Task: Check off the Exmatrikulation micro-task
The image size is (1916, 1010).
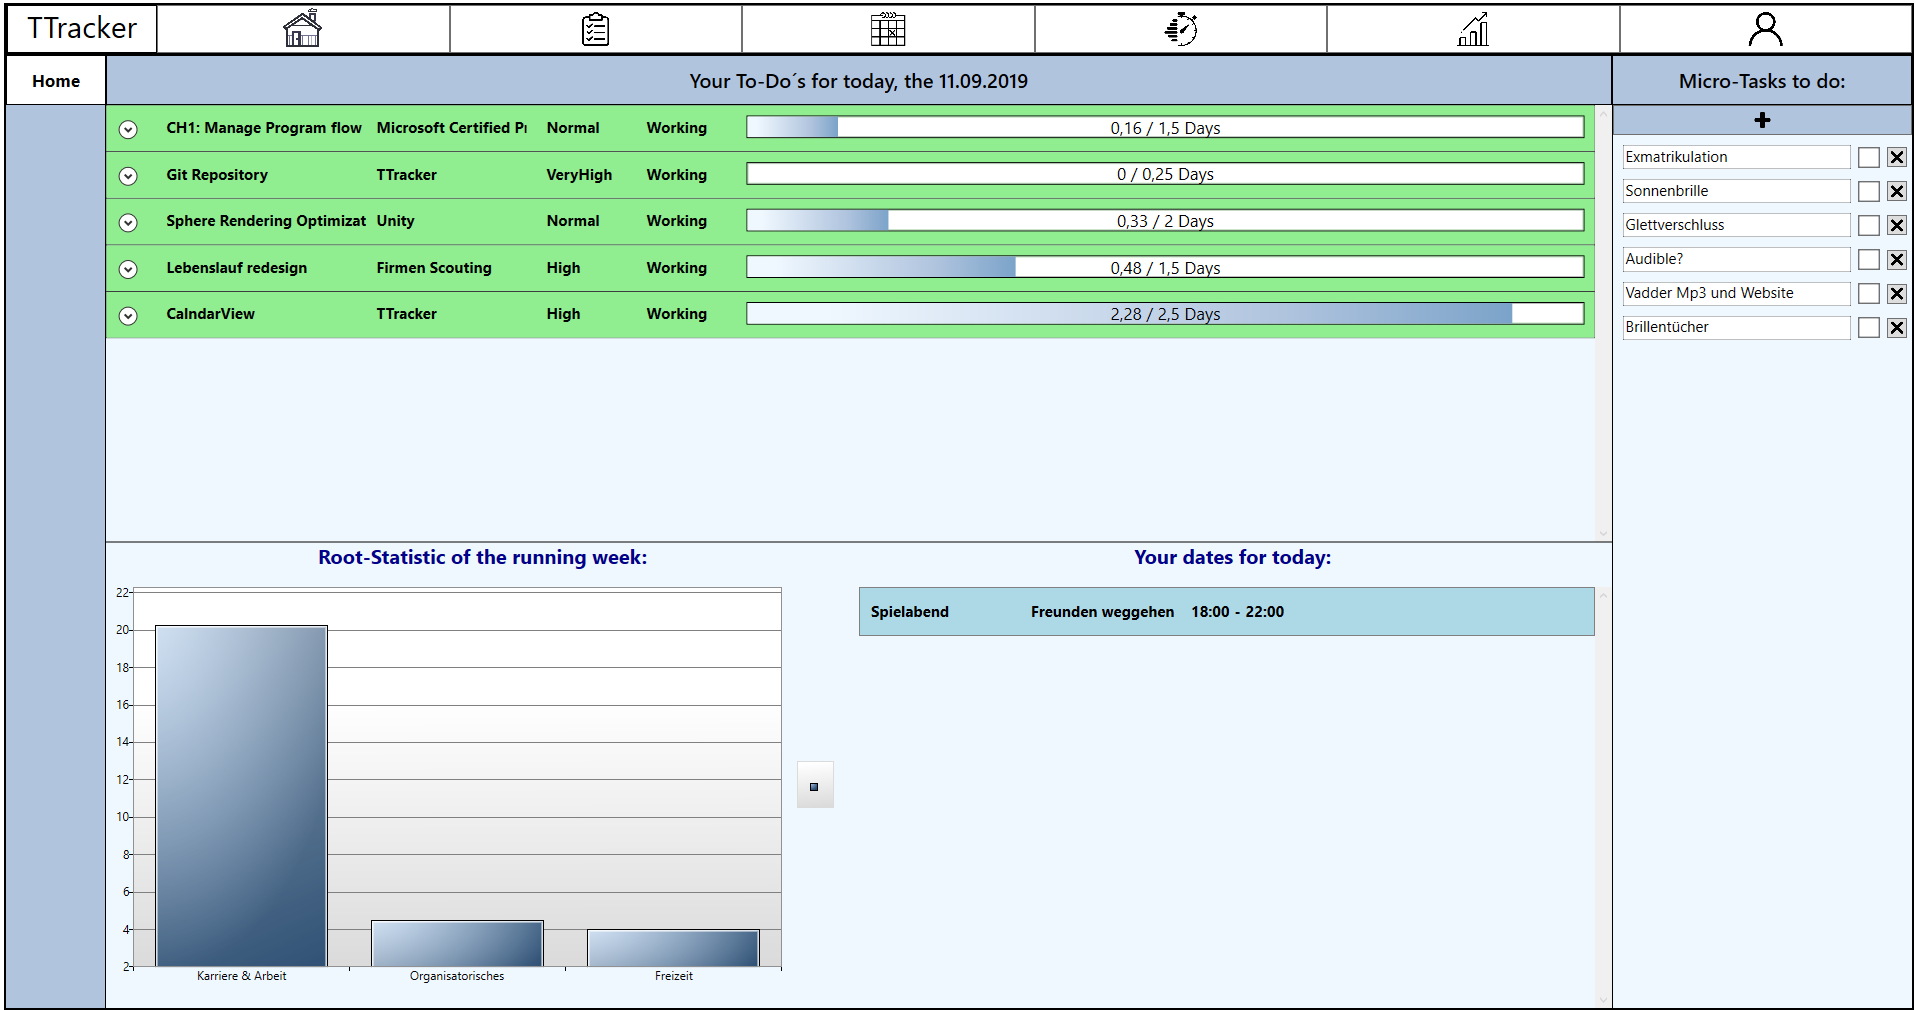Action: [x=1869, y=157]
